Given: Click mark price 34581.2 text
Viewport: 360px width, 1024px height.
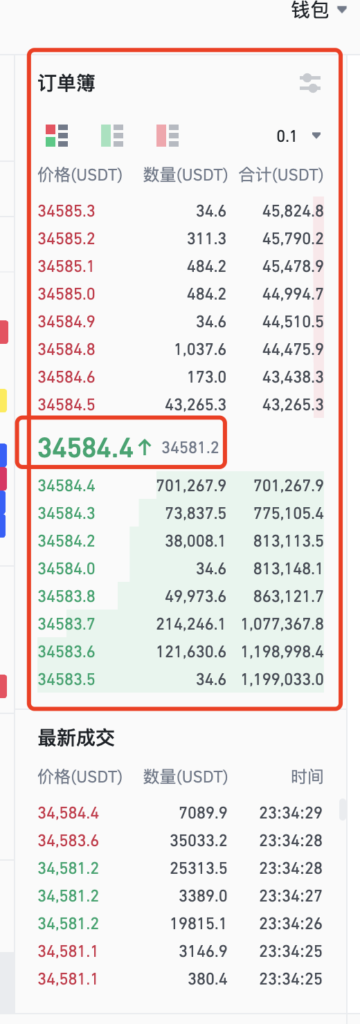Looking at the screenshot, I should point(190,448).
